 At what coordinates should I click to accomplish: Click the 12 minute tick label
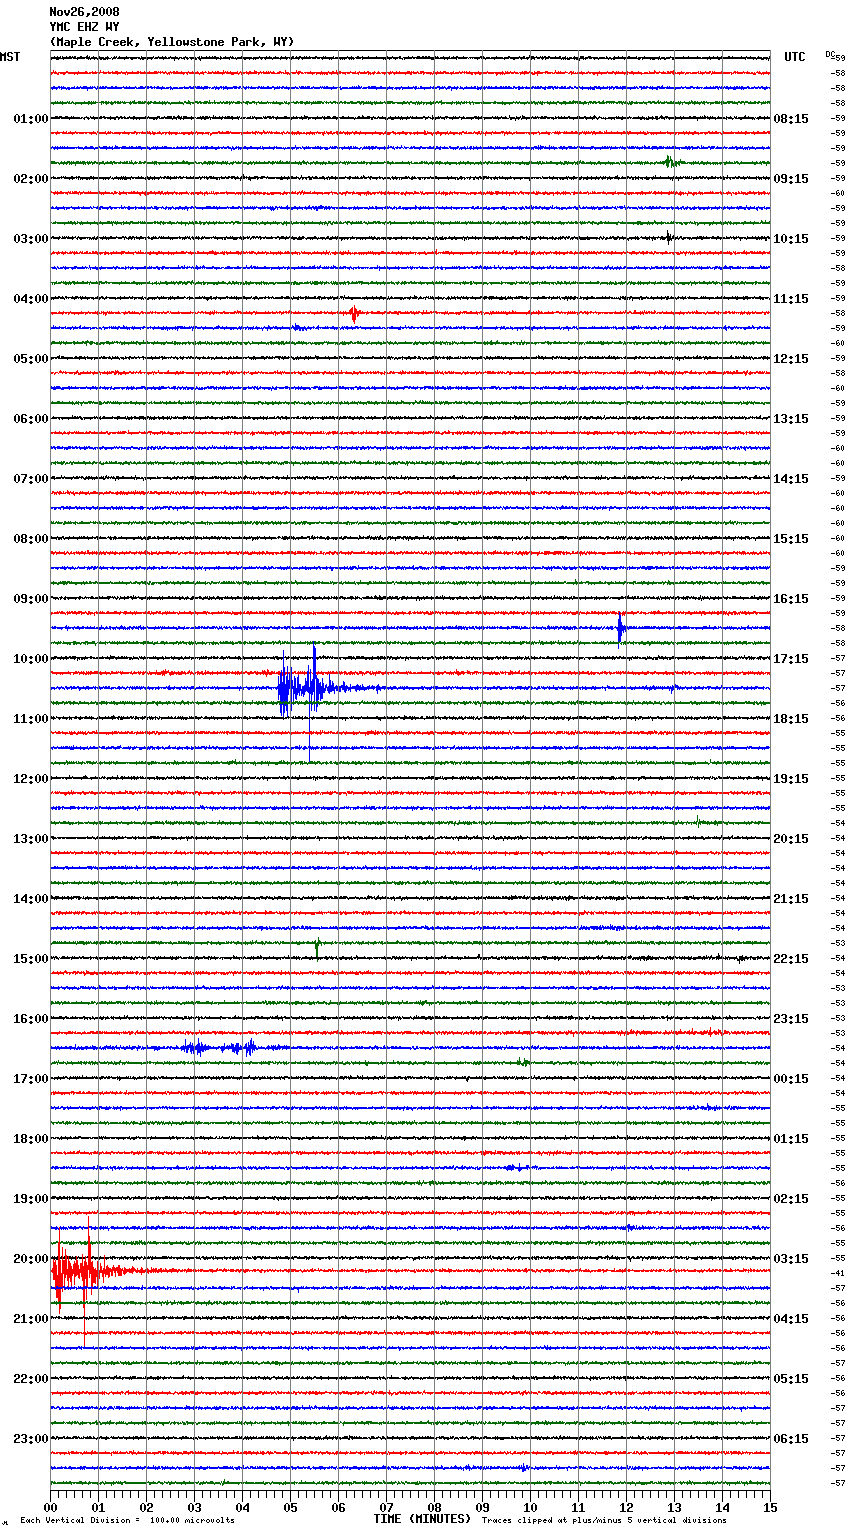[626, 1507]
